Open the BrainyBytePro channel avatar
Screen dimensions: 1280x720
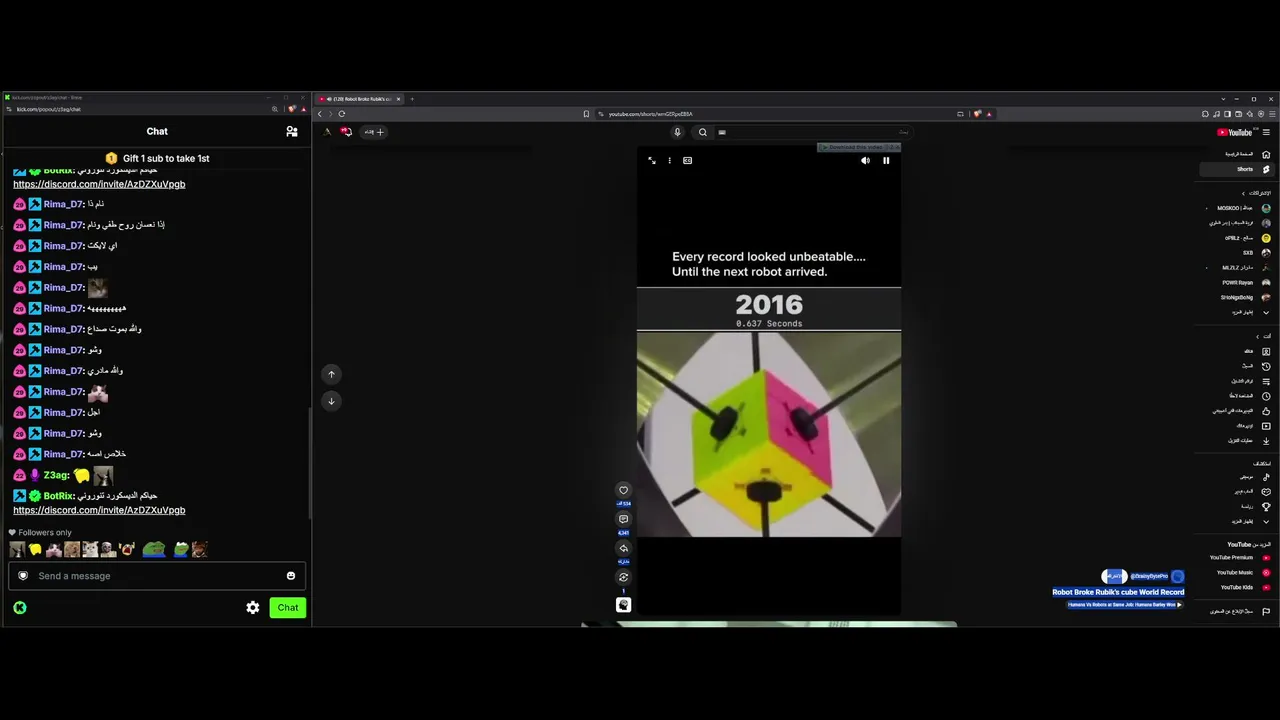1177,576
